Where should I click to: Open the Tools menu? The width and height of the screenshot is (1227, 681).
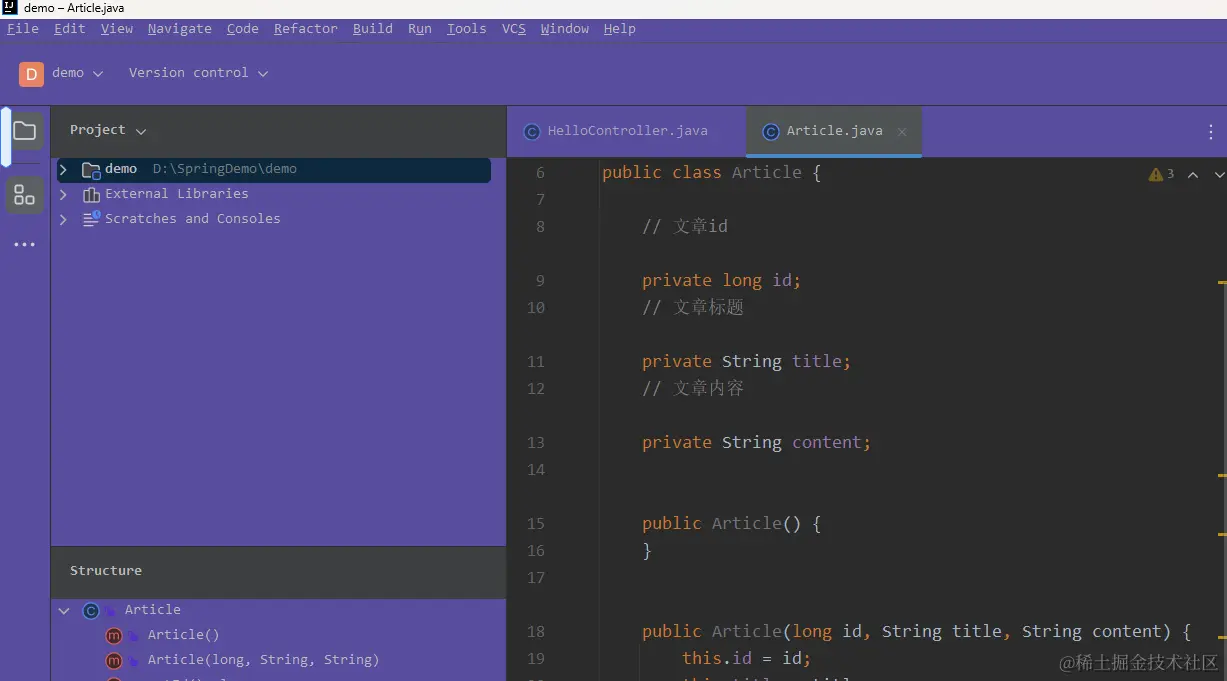point(467,29)
